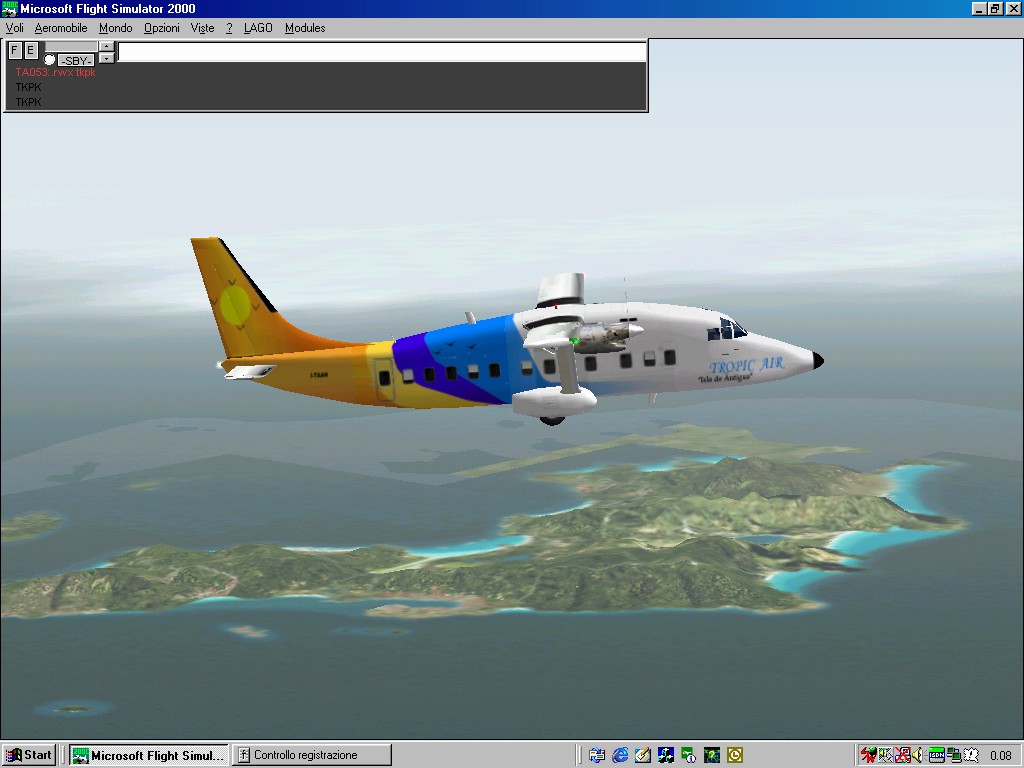
Task: Toggle the round indicator beside -SBY-
Action: click(50, 60)
